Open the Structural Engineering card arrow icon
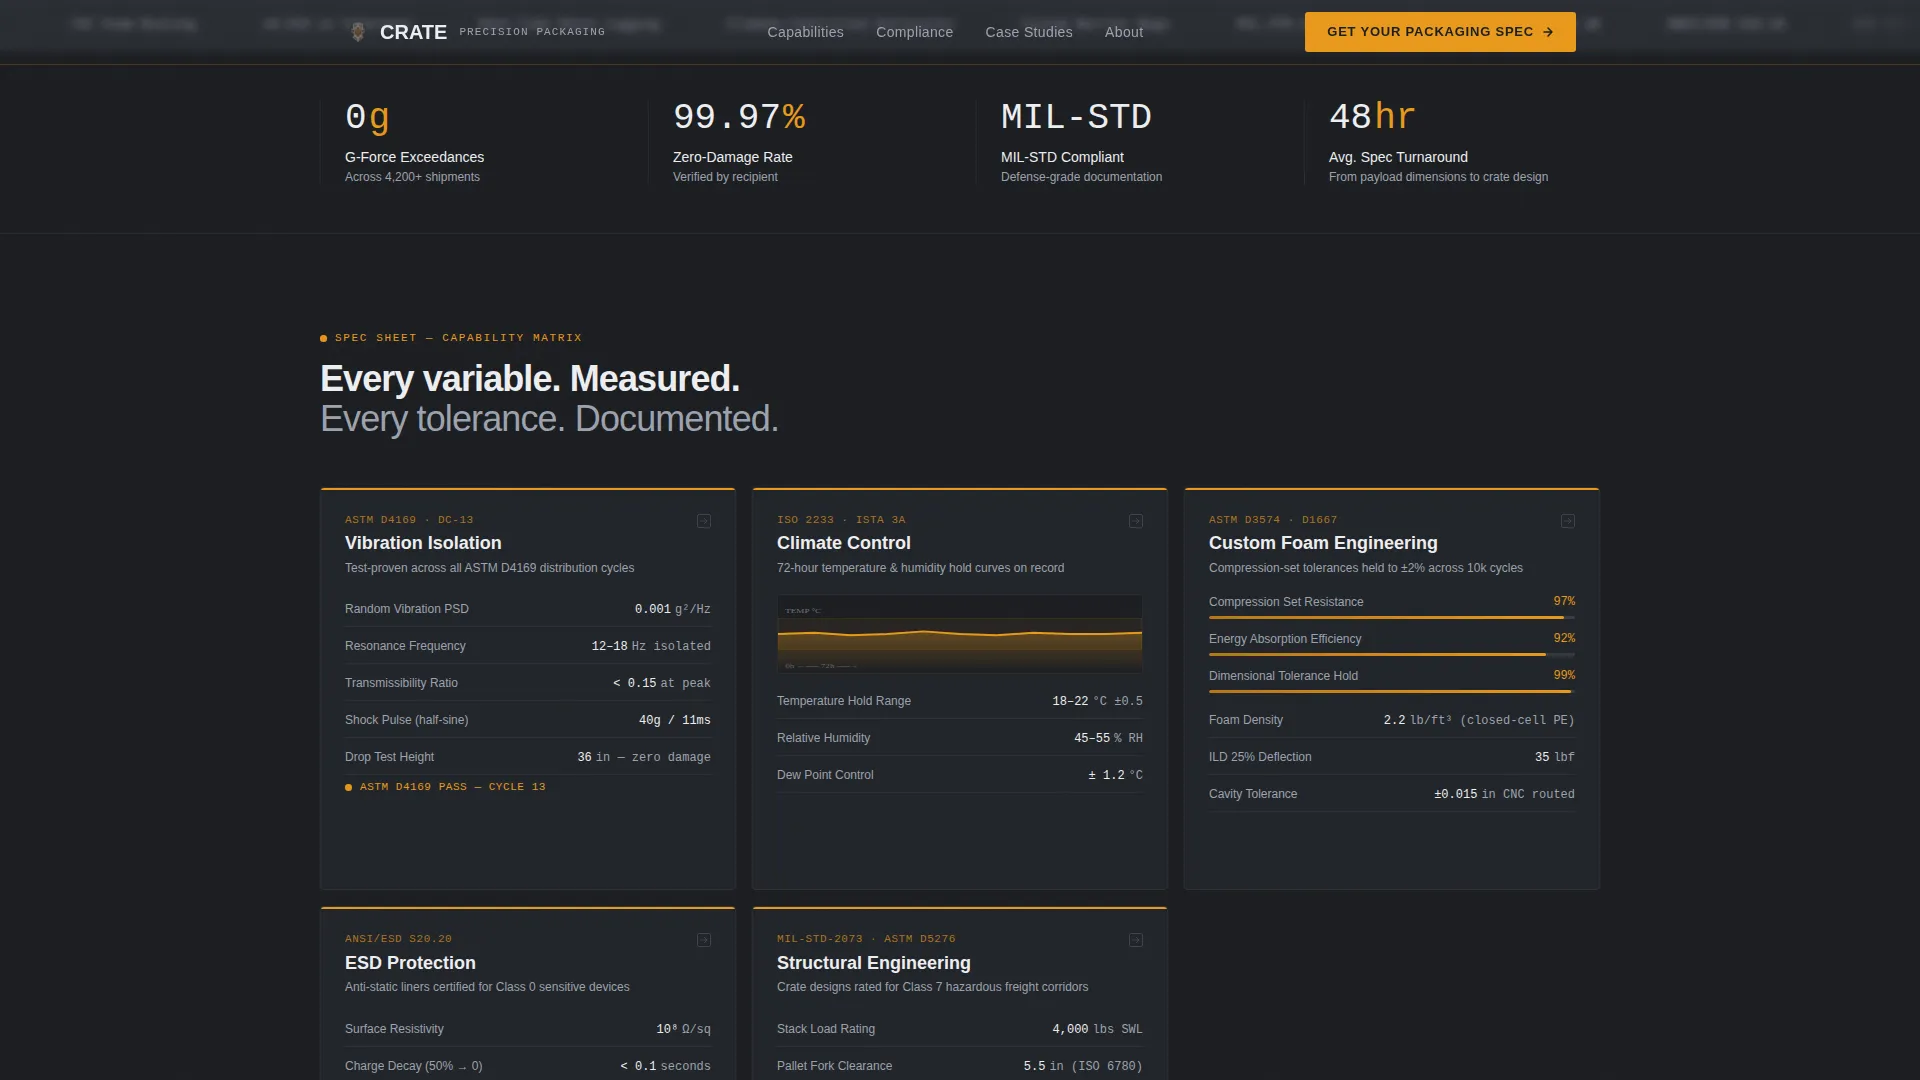The width and height of the screenshot is (1920, 1080). tap(1136, 940)
